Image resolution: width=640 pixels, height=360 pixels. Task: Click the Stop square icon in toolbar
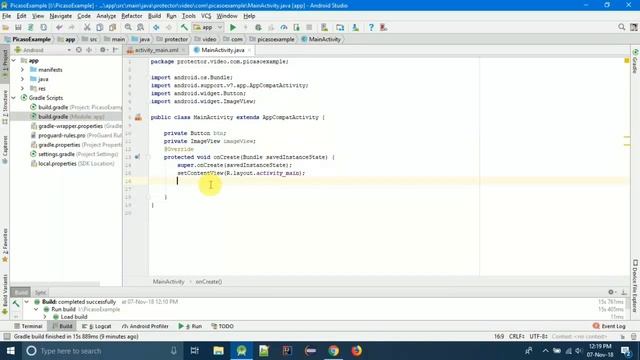(x=309, y=27)
